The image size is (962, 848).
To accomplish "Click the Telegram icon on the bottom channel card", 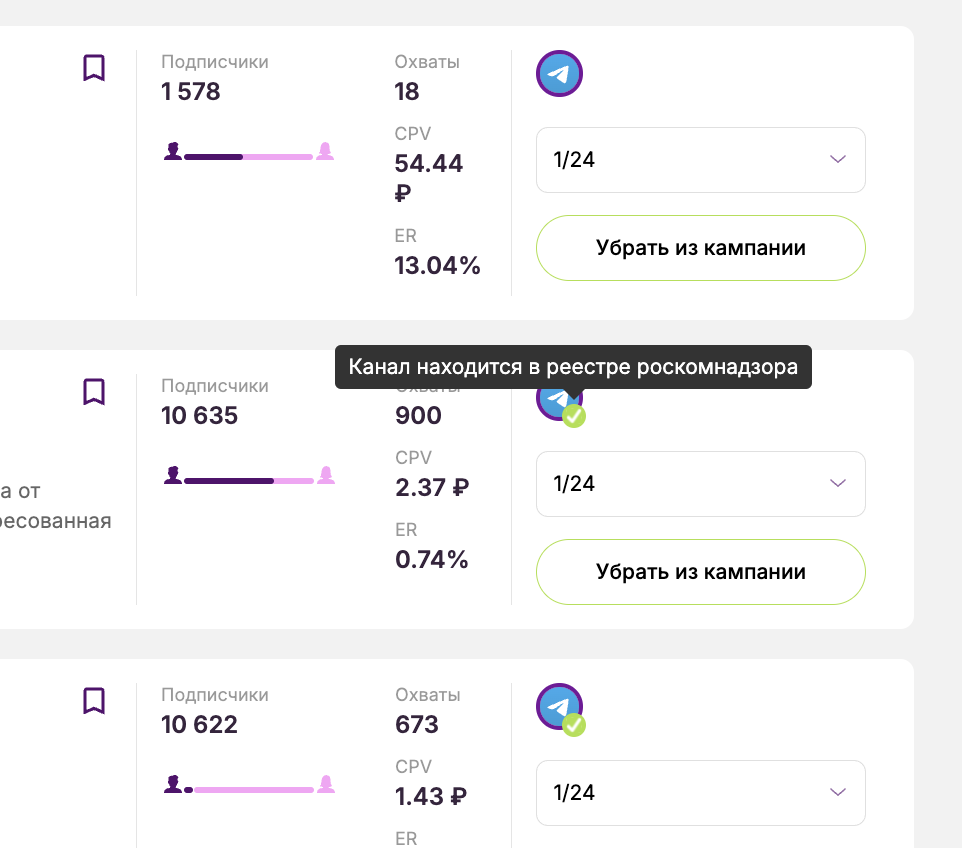I will [x=558, y=706].
